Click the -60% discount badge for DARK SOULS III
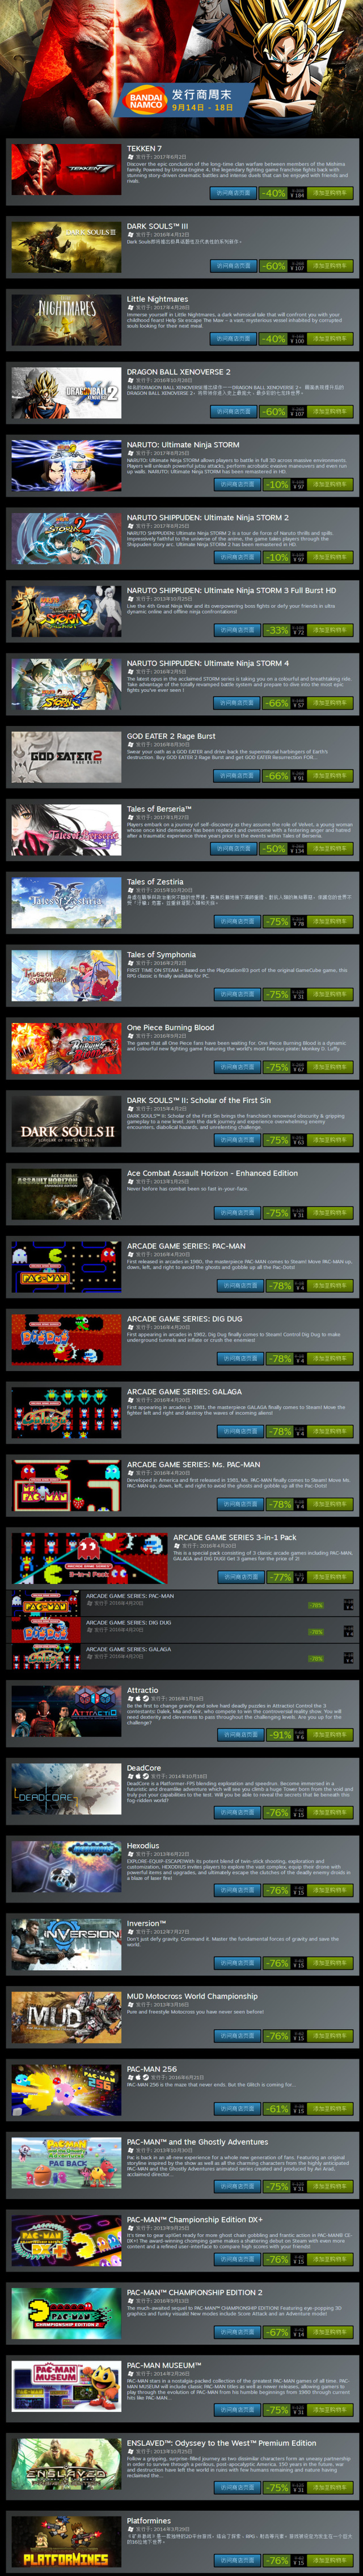This screenshot has height=2576, width=363. 273,266
